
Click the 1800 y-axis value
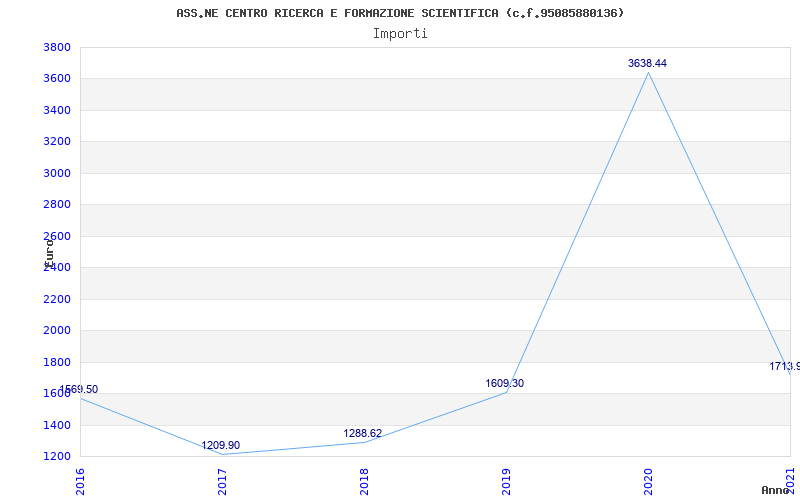tap(57, 362)
